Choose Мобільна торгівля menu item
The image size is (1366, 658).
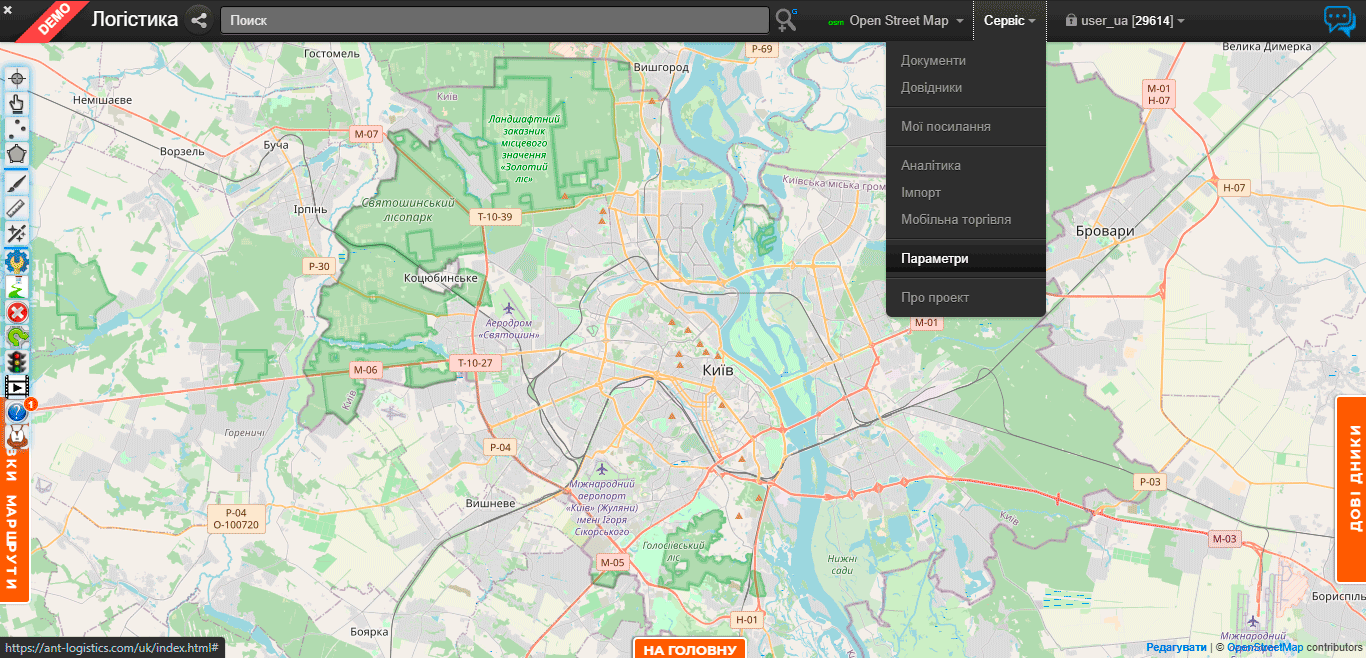coord(956,219)
